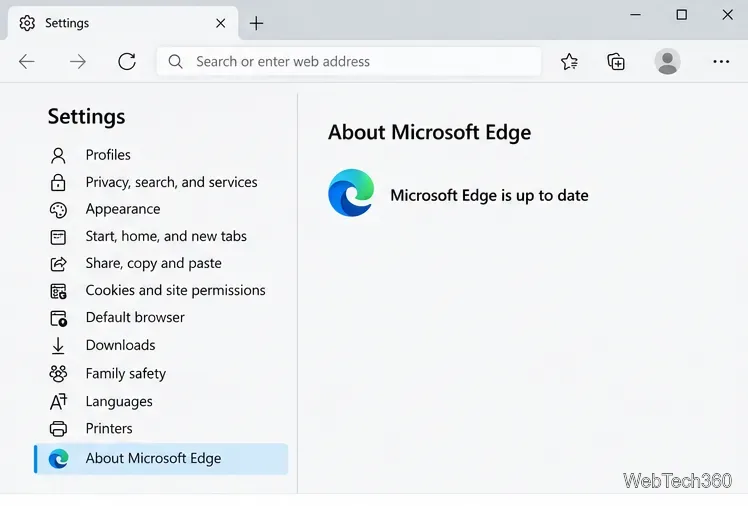Click the Settings sidebar heading
Image resolution: width=748 pixels, height=506 pixels.
(x=86, y=117)
